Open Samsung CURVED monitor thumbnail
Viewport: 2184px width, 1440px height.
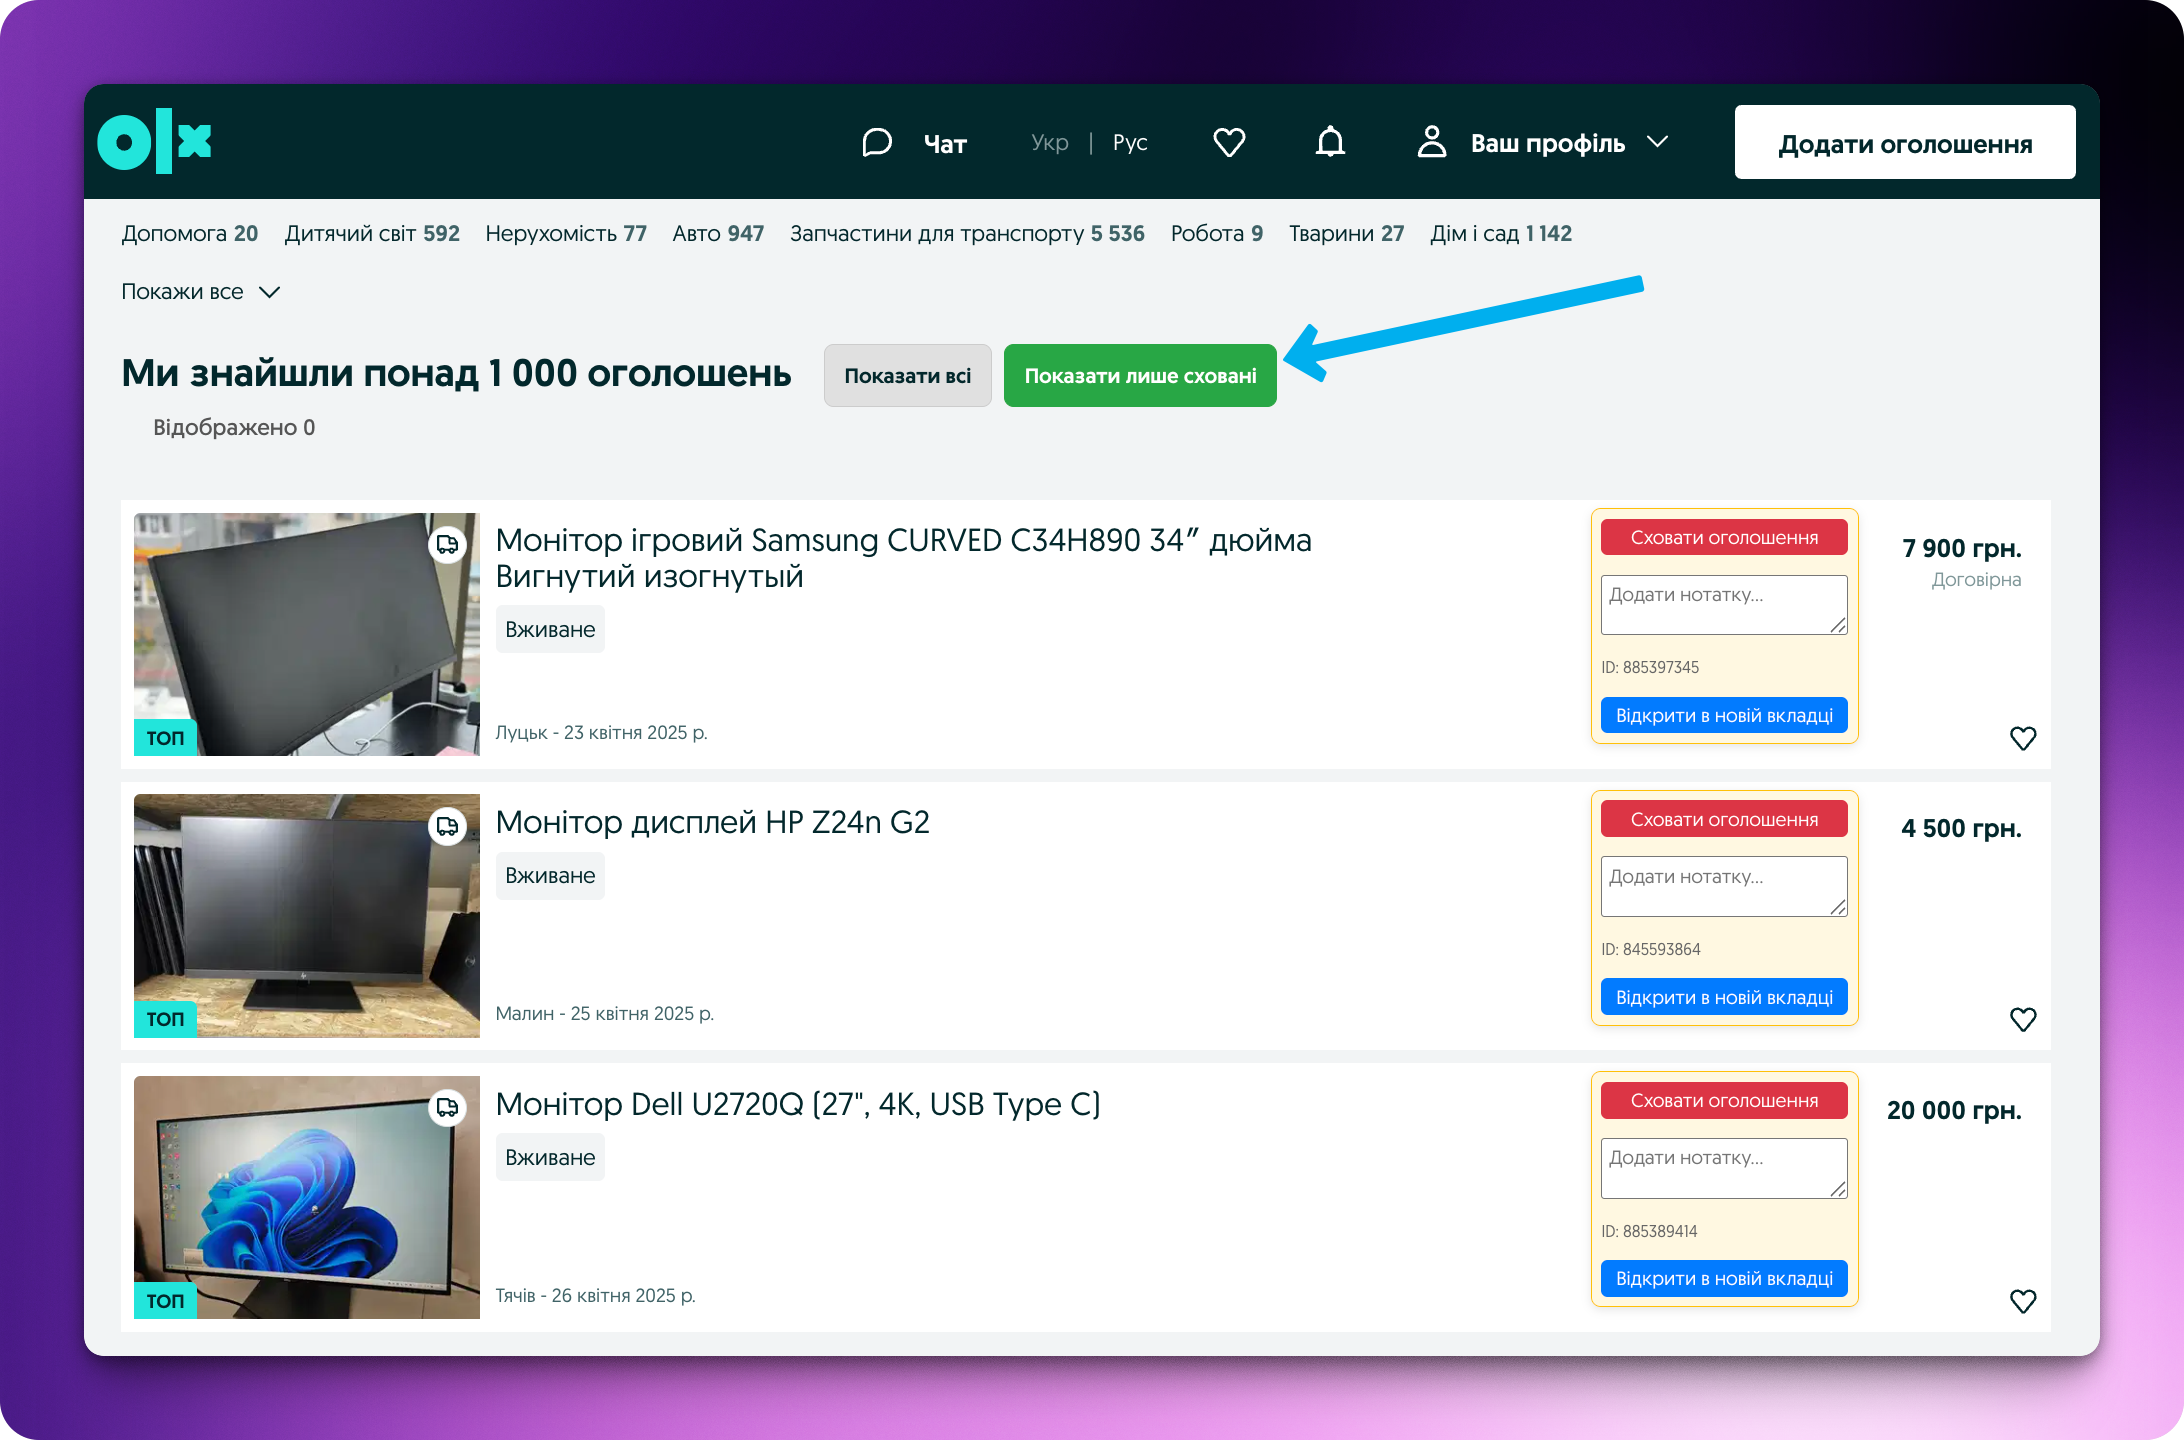click(307, 635)
